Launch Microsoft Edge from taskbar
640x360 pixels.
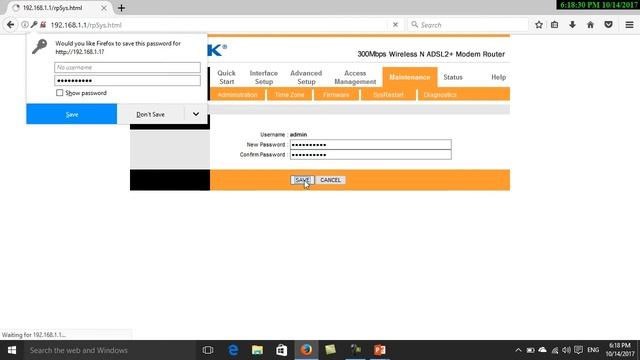(233, 350)
